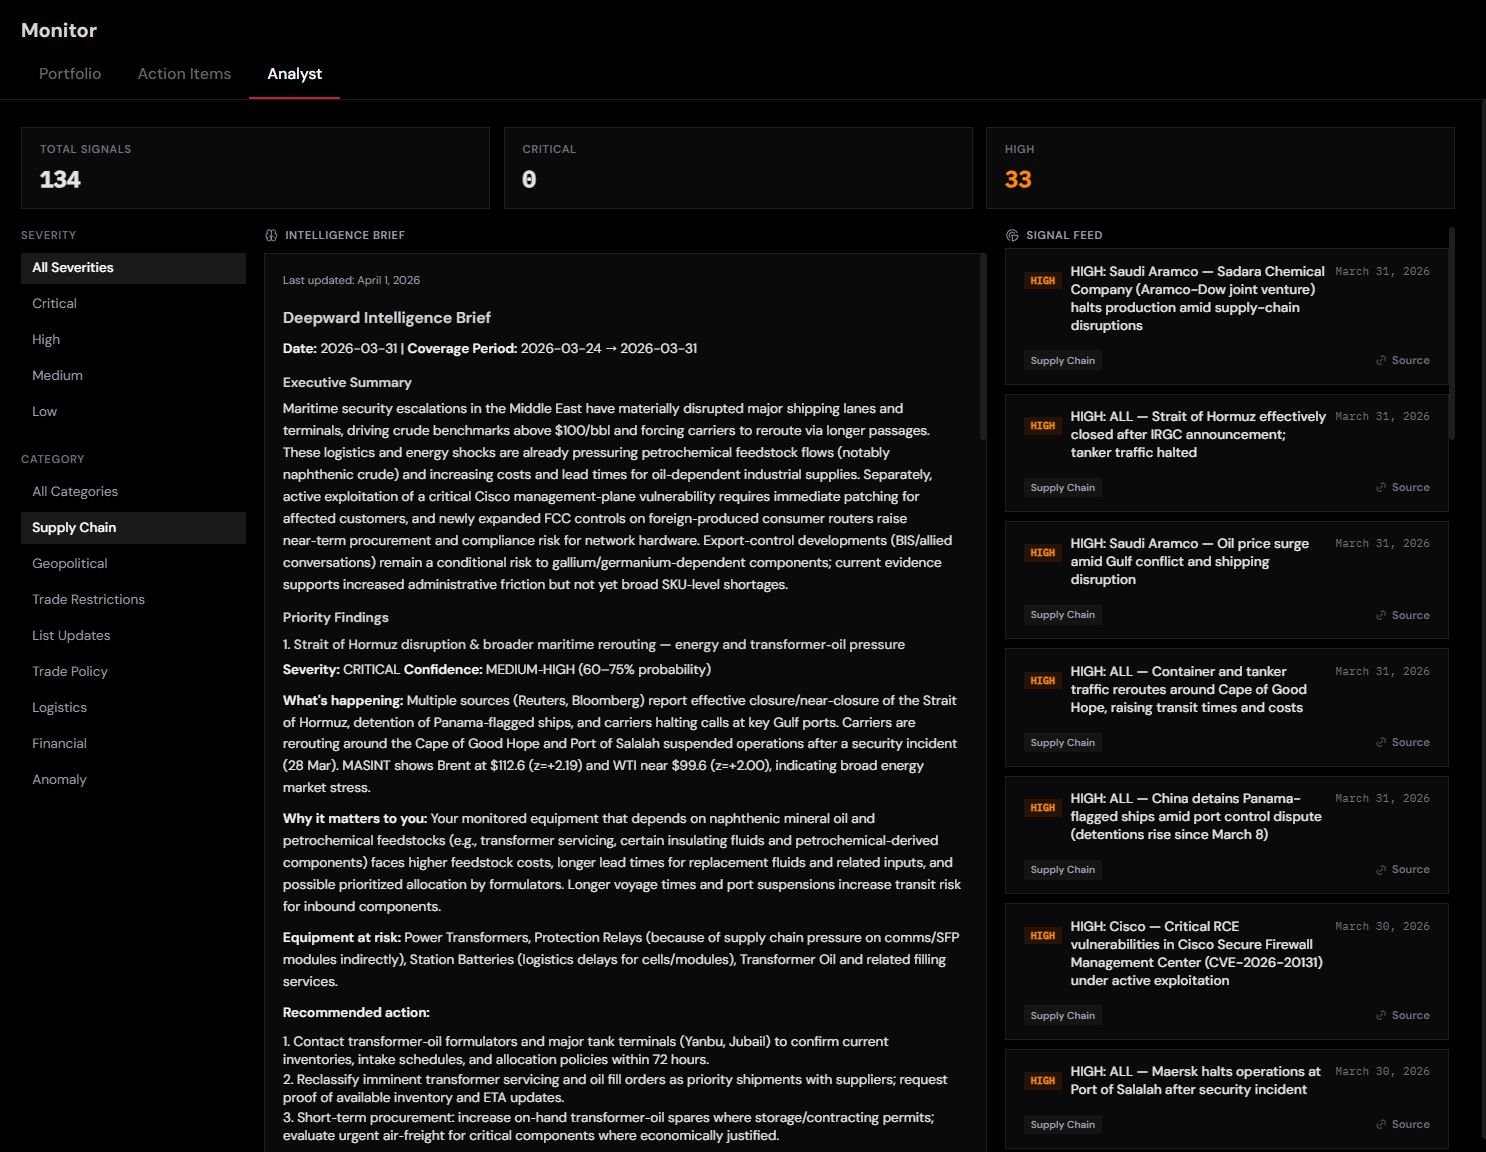Viewport: 1486px width, 1152px height.
Task: Toggle the Critical severity filter
Action: click(54, 303)
